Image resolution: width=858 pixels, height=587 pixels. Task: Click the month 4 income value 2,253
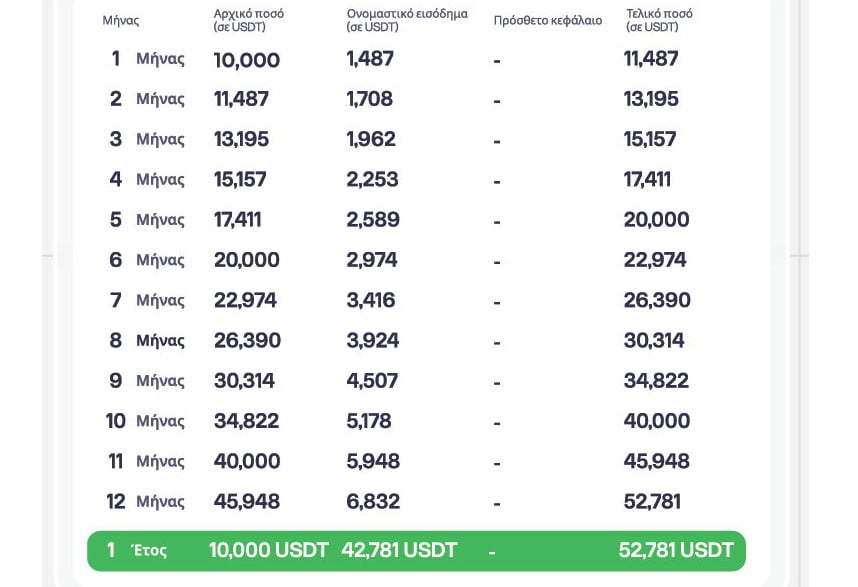[373, 179]
